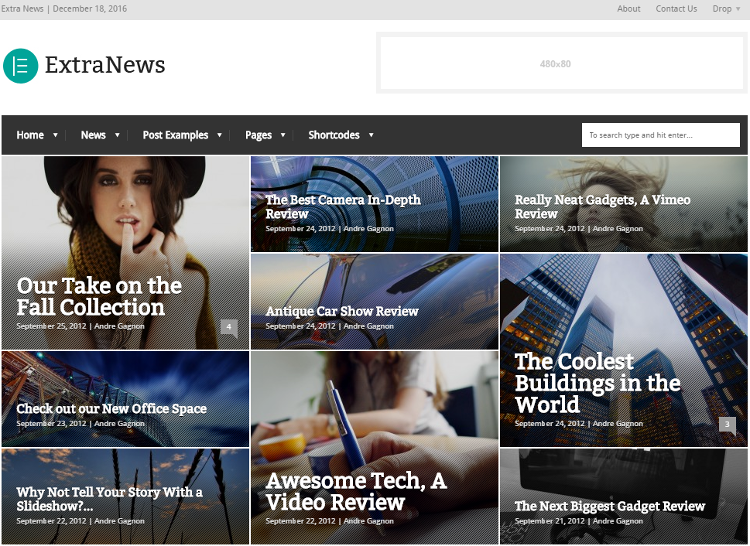Open 'Our Take on the Fall Collection' article

click(99, 296)
